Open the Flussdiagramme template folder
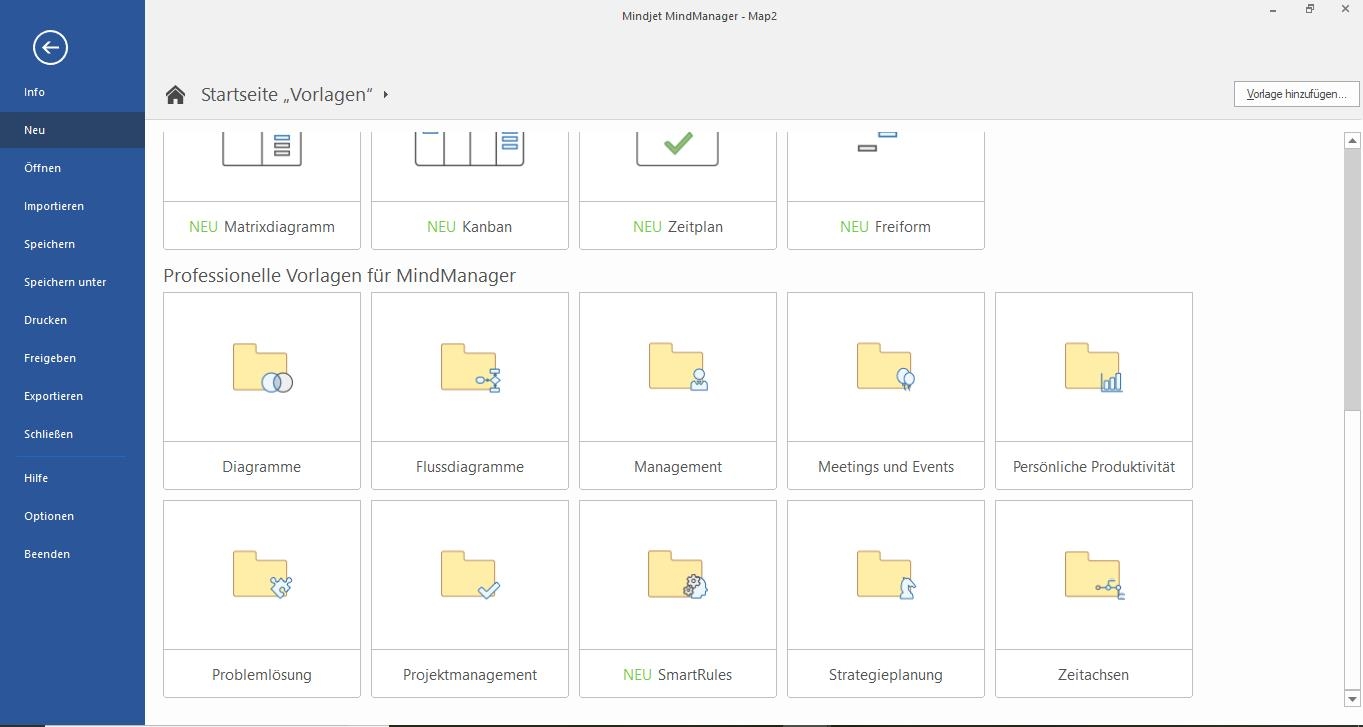The image size is (1363, 727). 470,368
